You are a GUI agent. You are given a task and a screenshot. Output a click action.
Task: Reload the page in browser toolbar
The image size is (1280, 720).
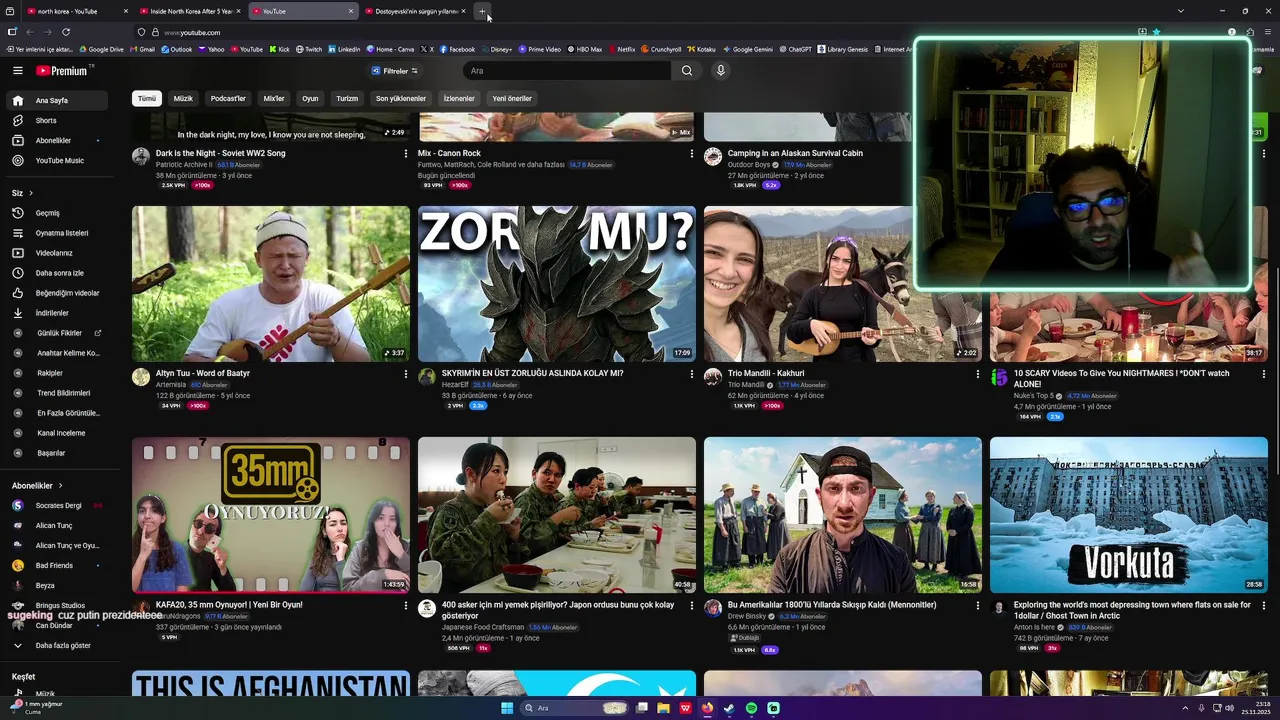coord(65,32)
